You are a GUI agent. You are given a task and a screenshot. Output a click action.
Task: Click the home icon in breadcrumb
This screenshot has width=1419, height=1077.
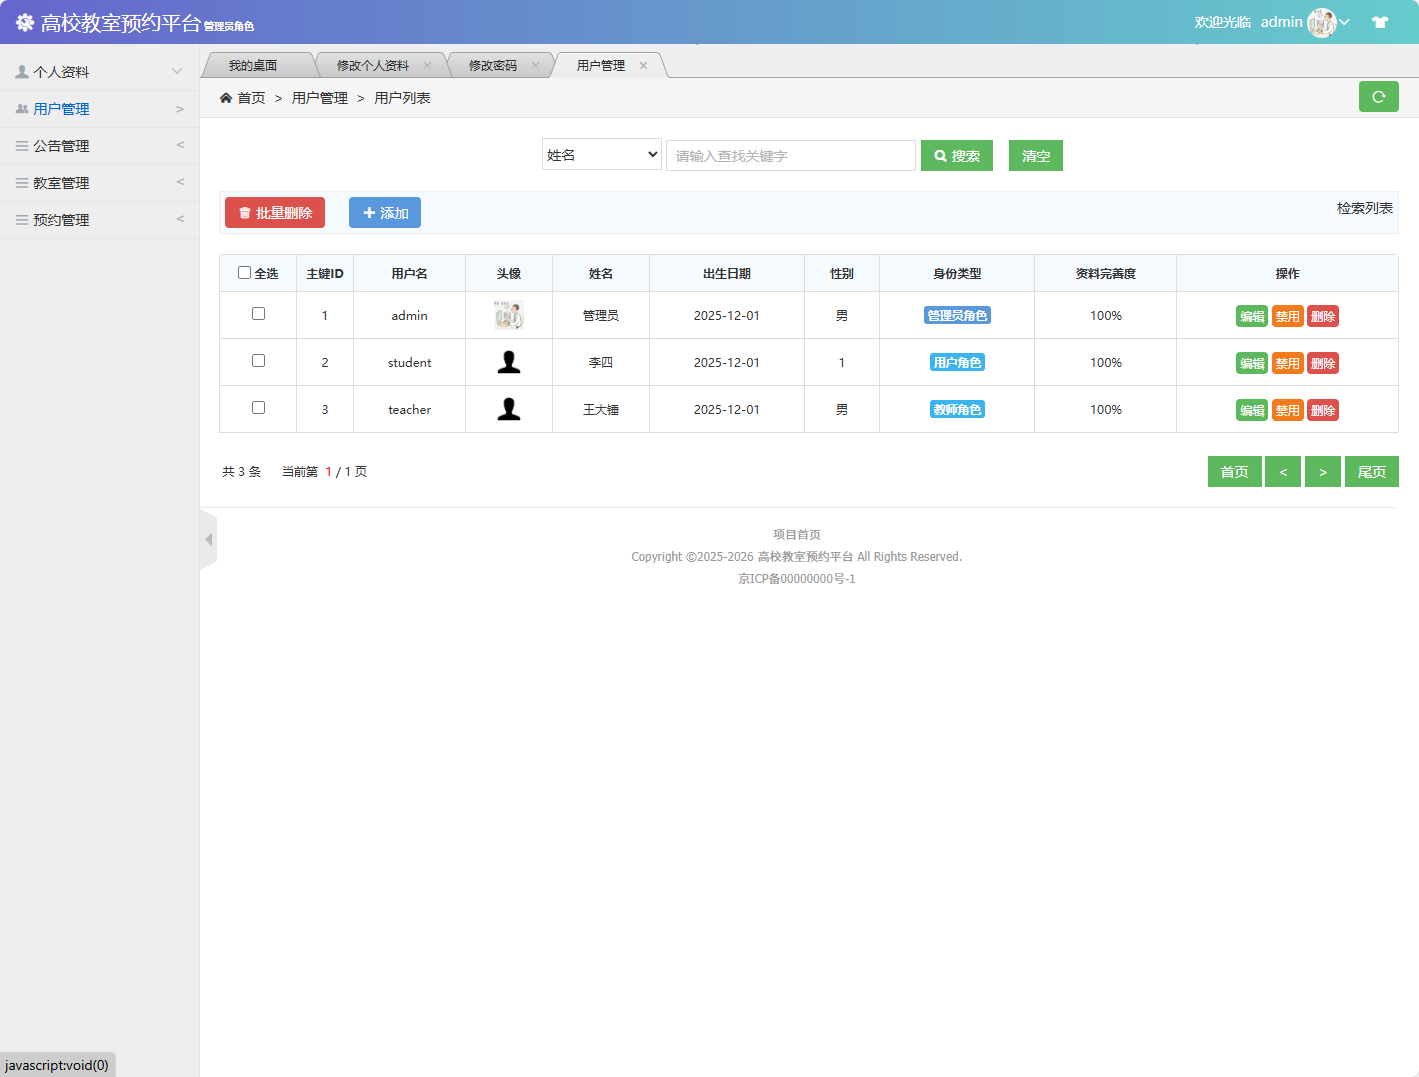pos(226,98)
